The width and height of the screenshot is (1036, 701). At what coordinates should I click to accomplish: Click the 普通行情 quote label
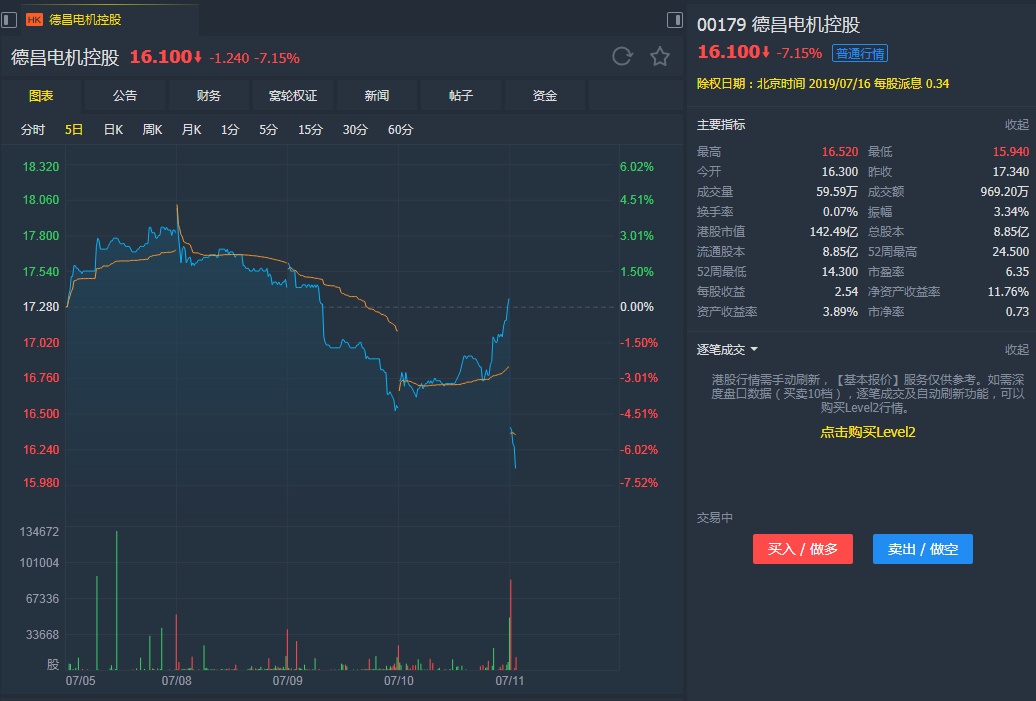pos(860,53)
